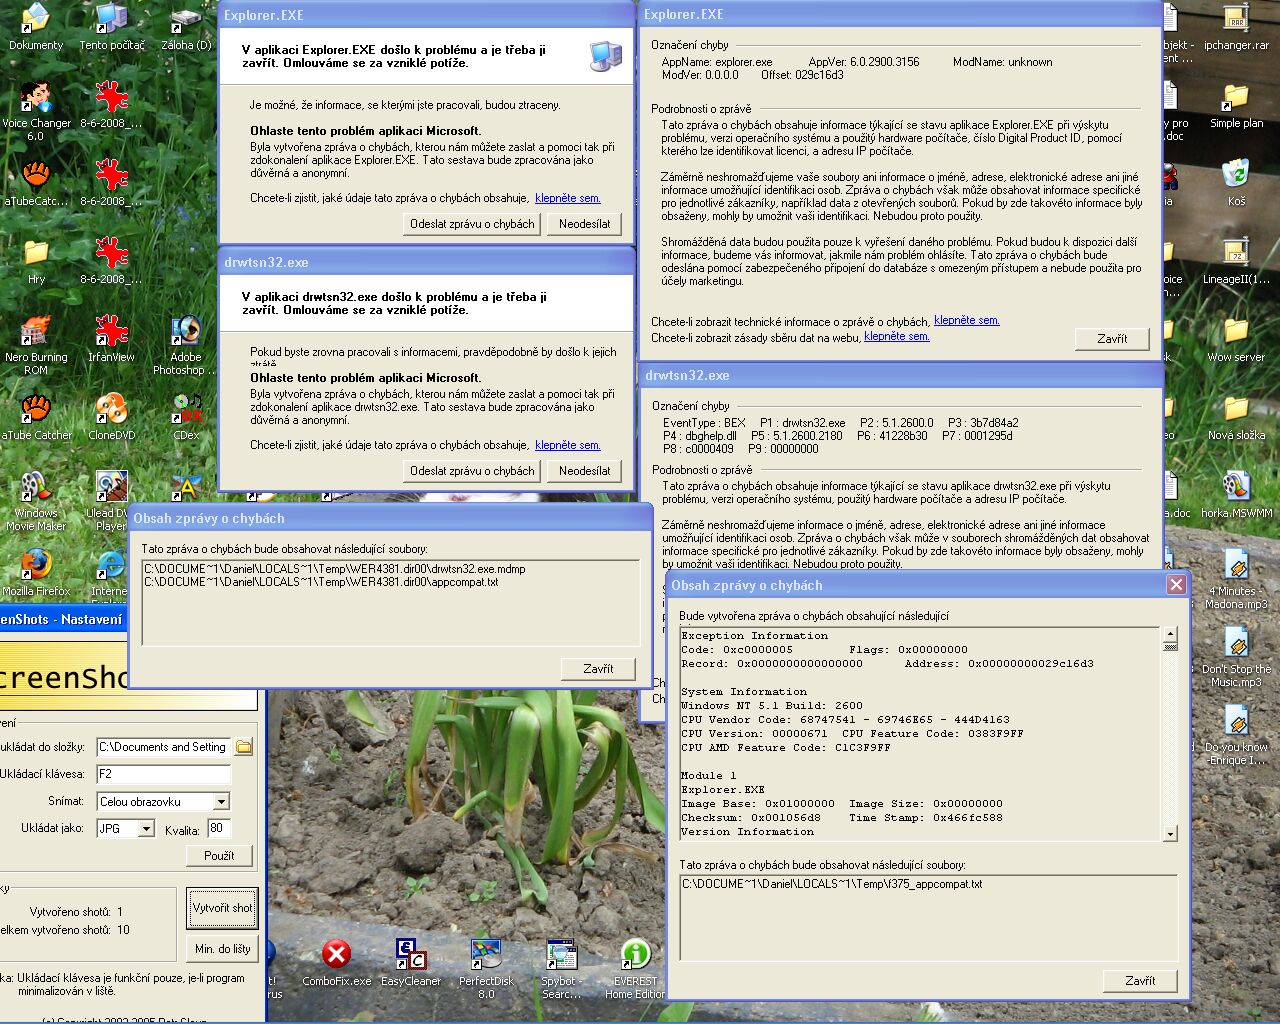Select the EVEREST Home Edition icon
1280x1024 pixels.
pos(635,969)
